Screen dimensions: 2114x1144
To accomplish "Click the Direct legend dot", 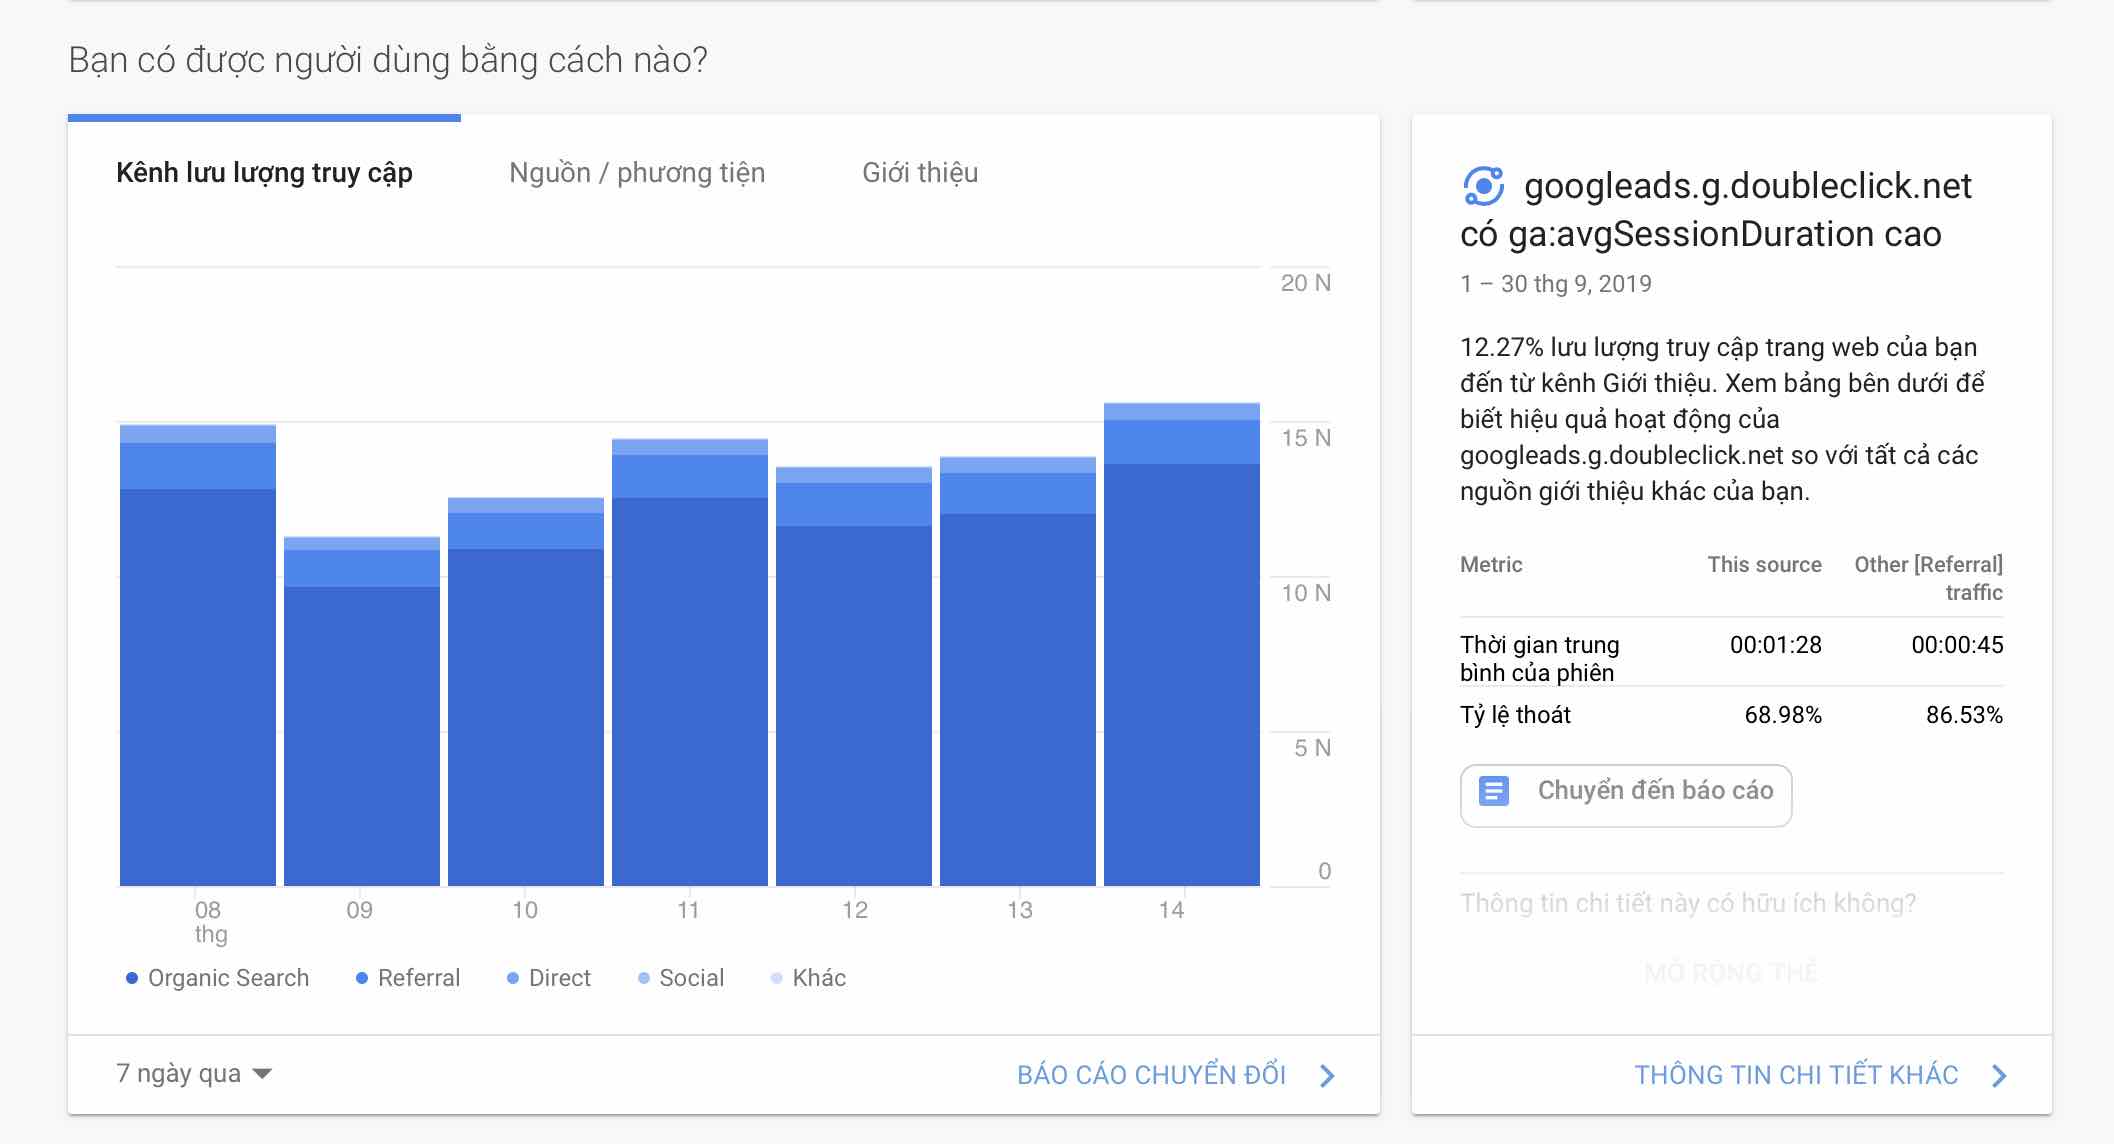I will (513, 978).
